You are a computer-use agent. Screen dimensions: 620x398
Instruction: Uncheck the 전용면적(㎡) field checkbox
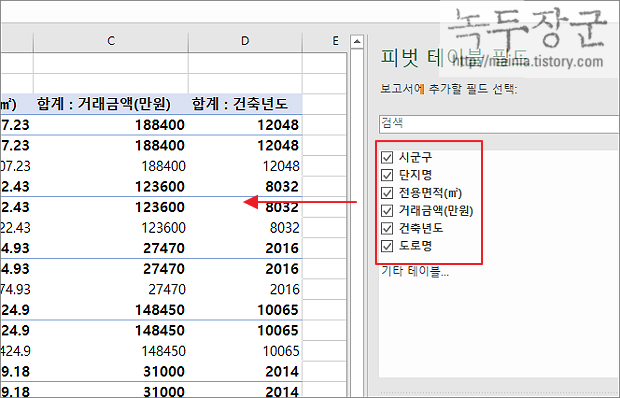click(387, 193)
